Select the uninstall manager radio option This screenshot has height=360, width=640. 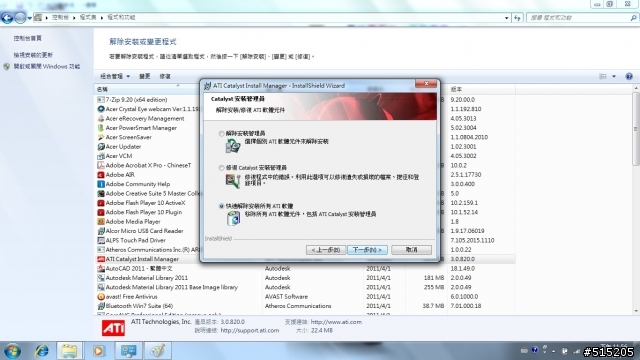[x=221, y=133]
